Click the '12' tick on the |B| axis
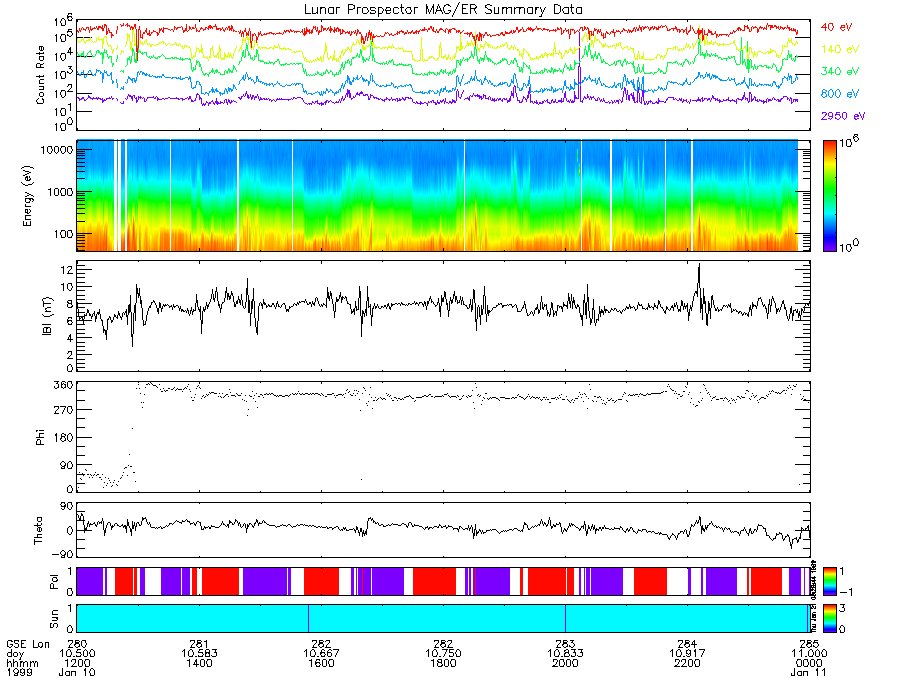 [x=67, y=269]
